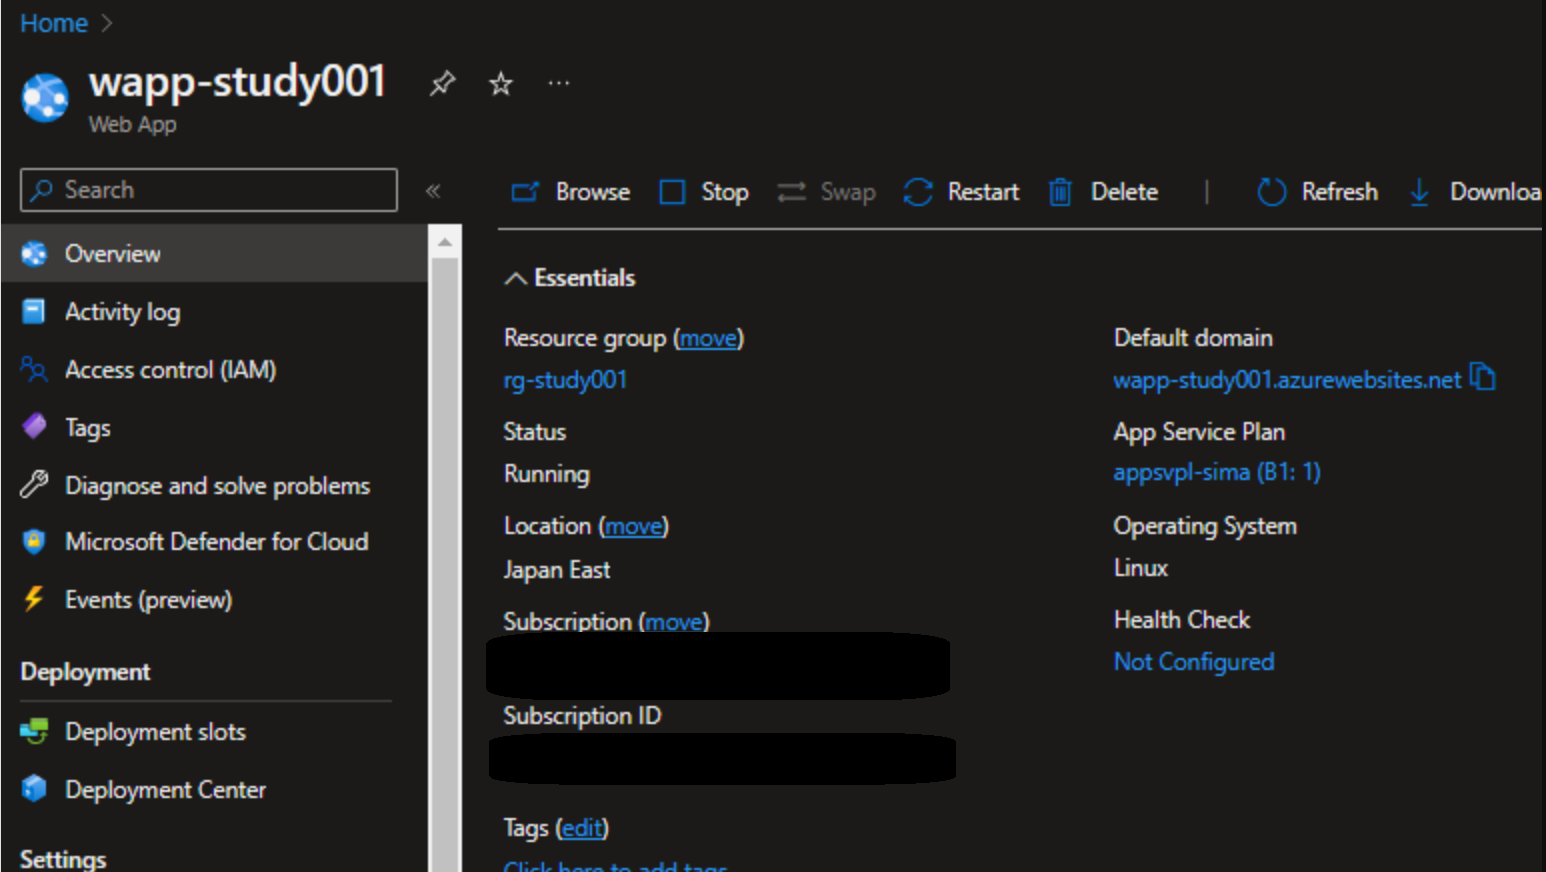Collapse the sidebar with double chevron
This screenshot has width=1546, height=872.
[x=433, y=190]
